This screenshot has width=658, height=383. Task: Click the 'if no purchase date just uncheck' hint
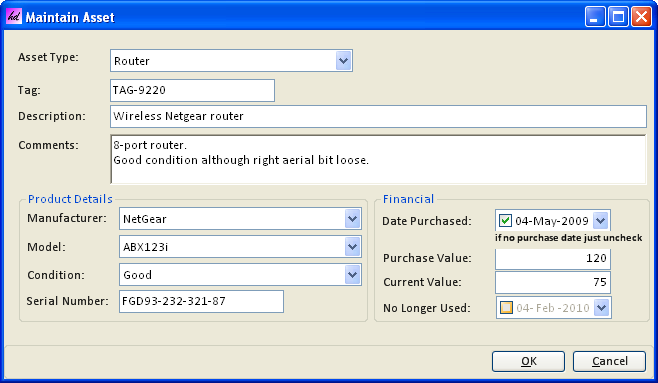[x=569, y=238]
